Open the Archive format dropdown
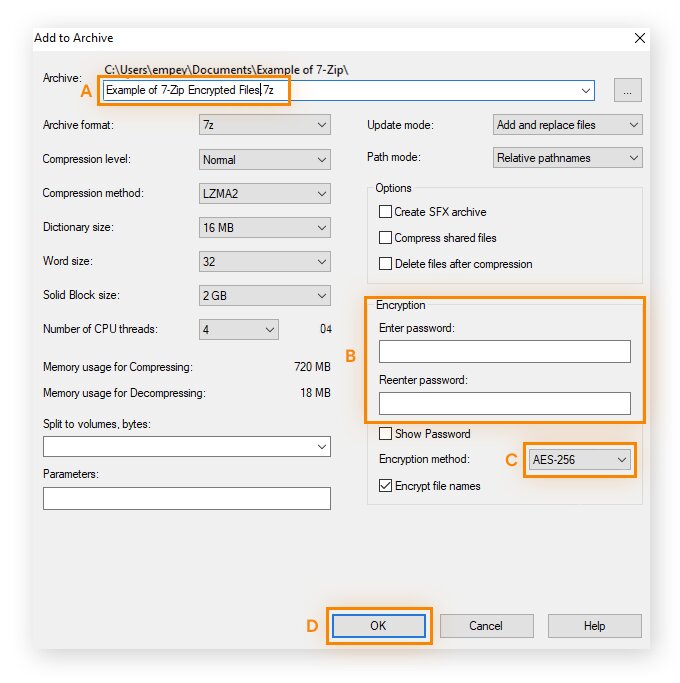The height and width of the screenshot is (683, 680). click(264, 125)
